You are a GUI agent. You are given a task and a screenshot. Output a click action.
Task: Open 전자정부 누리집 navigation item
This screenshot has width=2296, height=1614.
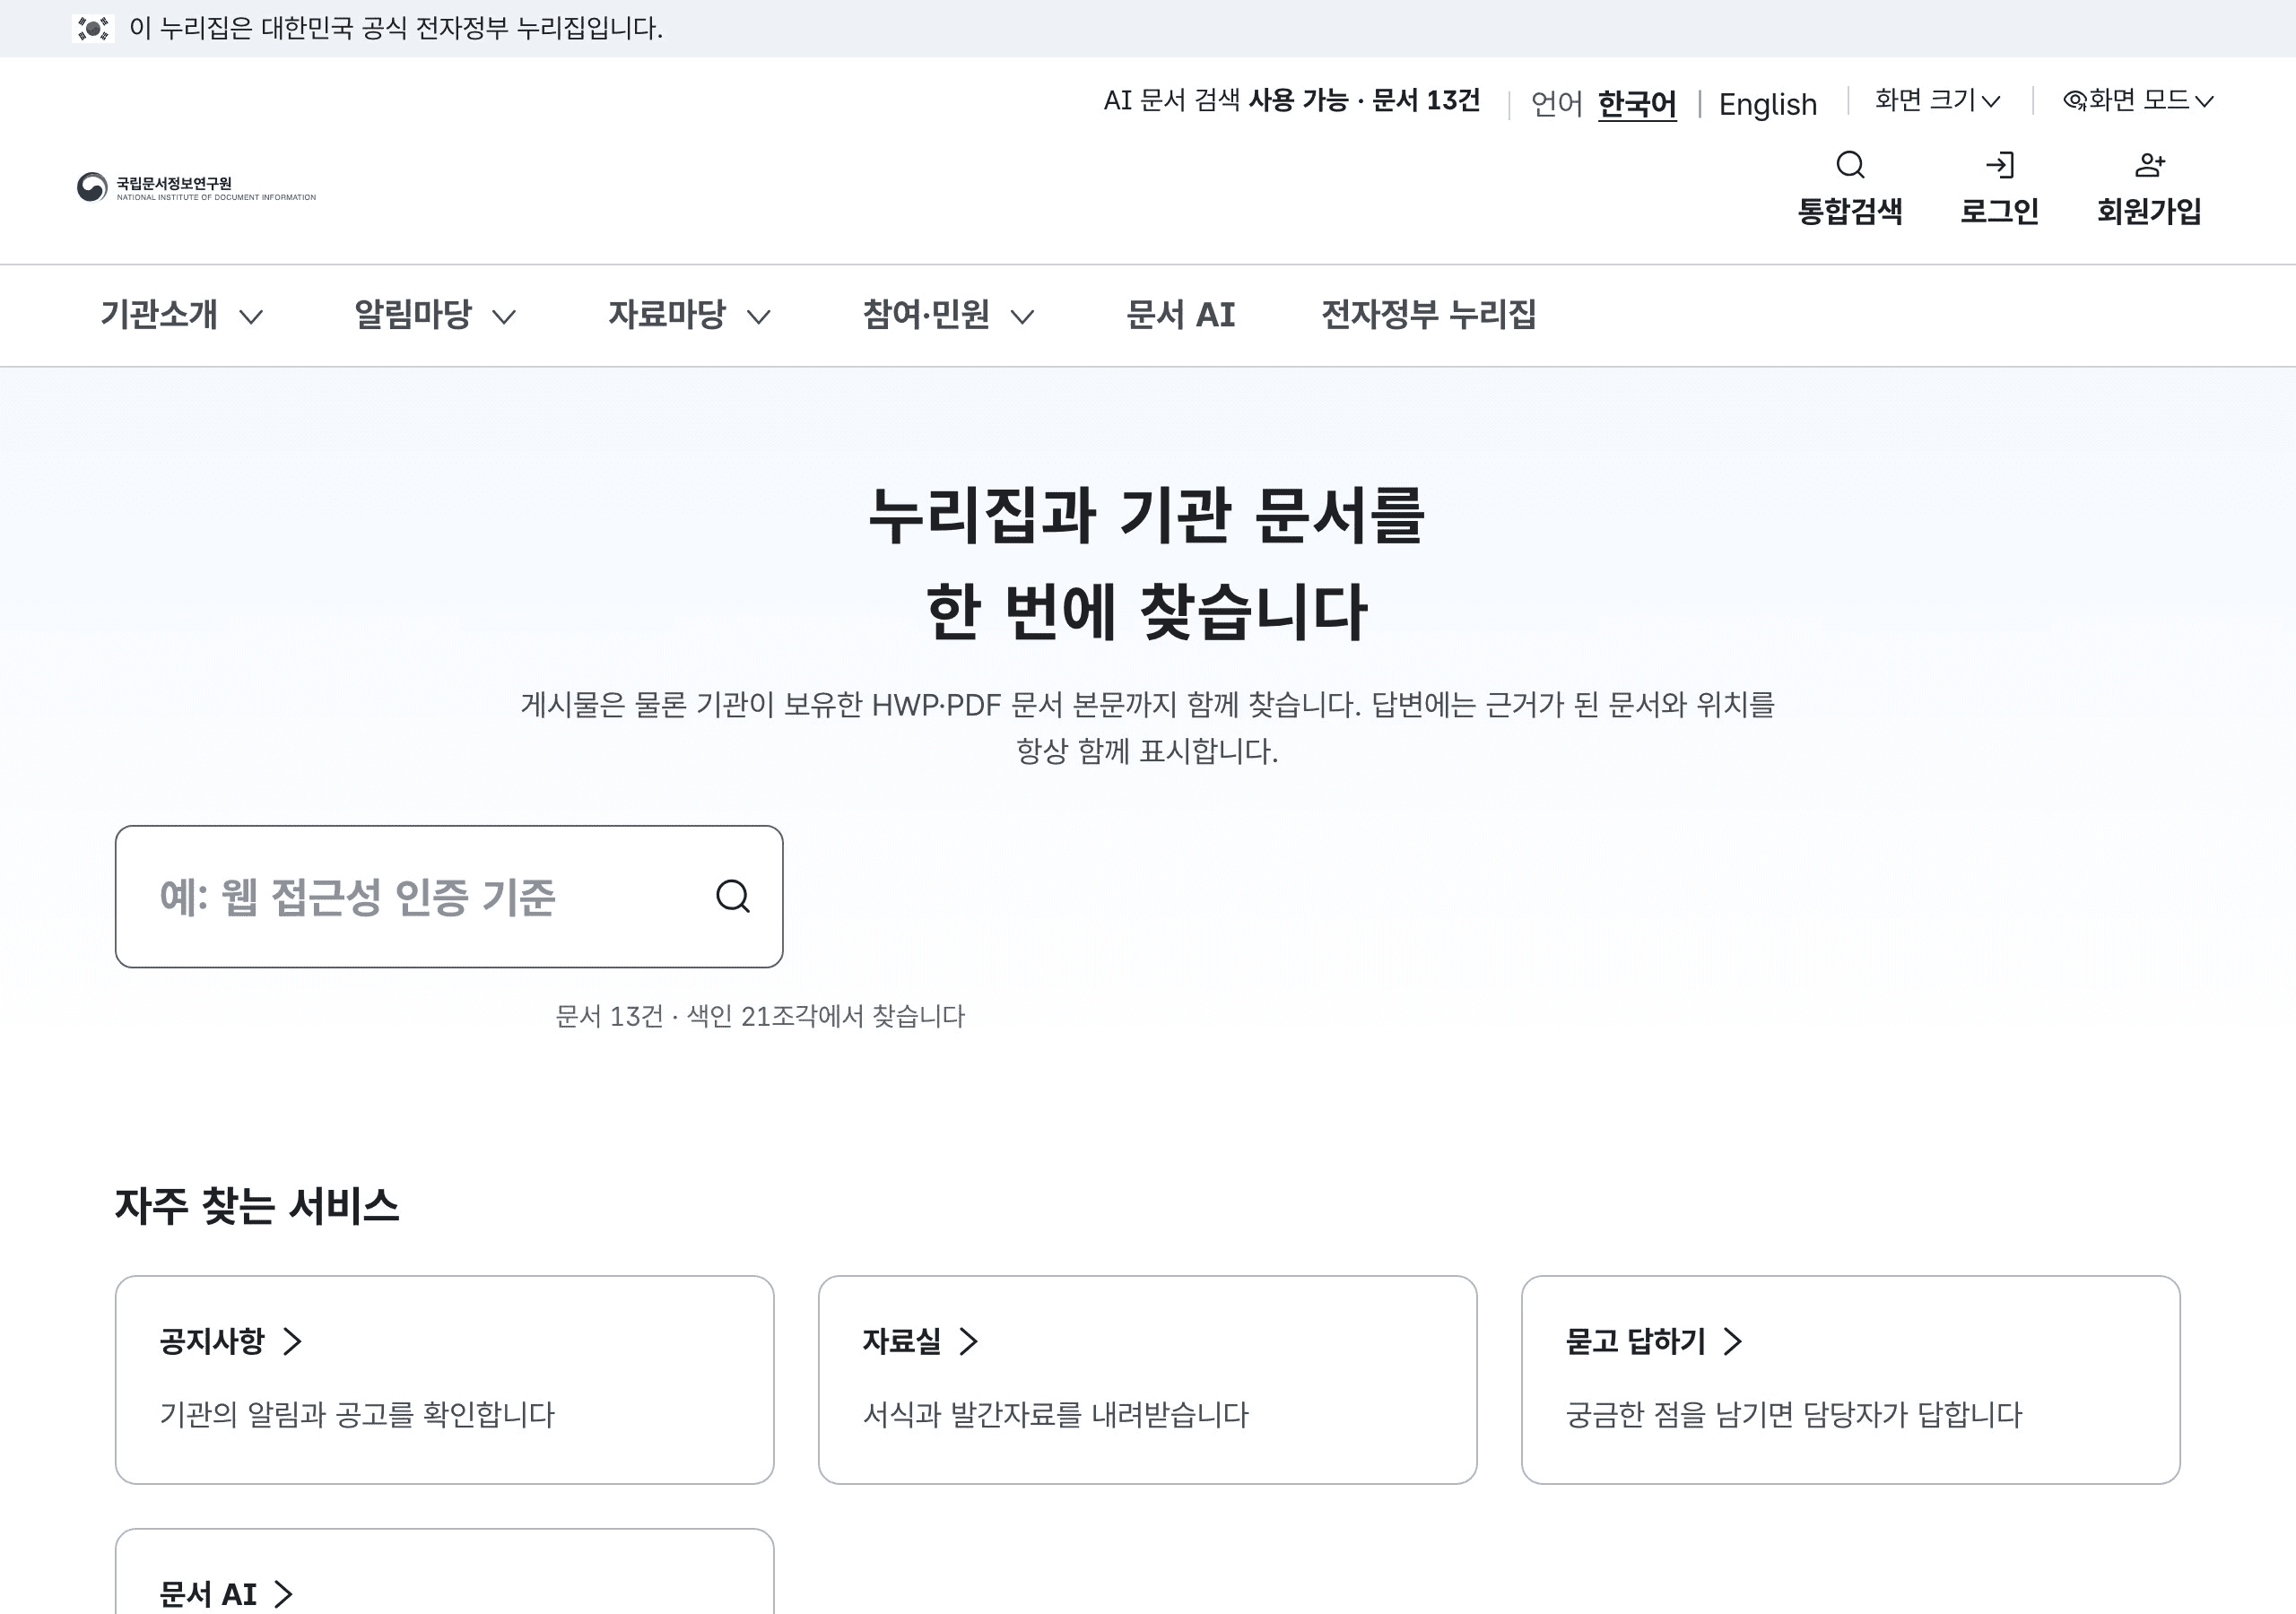(1428, 315)
